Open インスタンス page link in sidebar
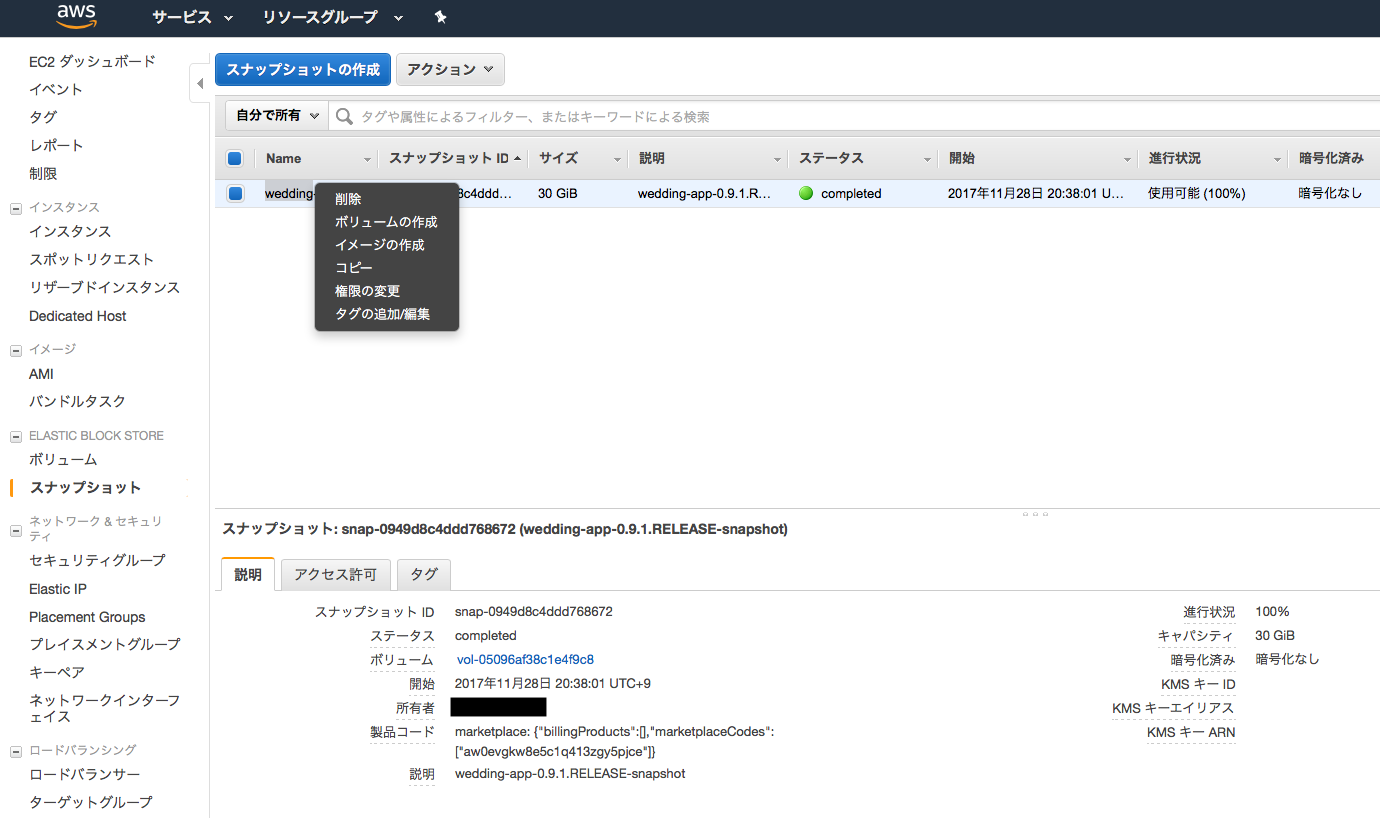The height and width of the screenshot is (818, 1380). click(x=70, y=231)
